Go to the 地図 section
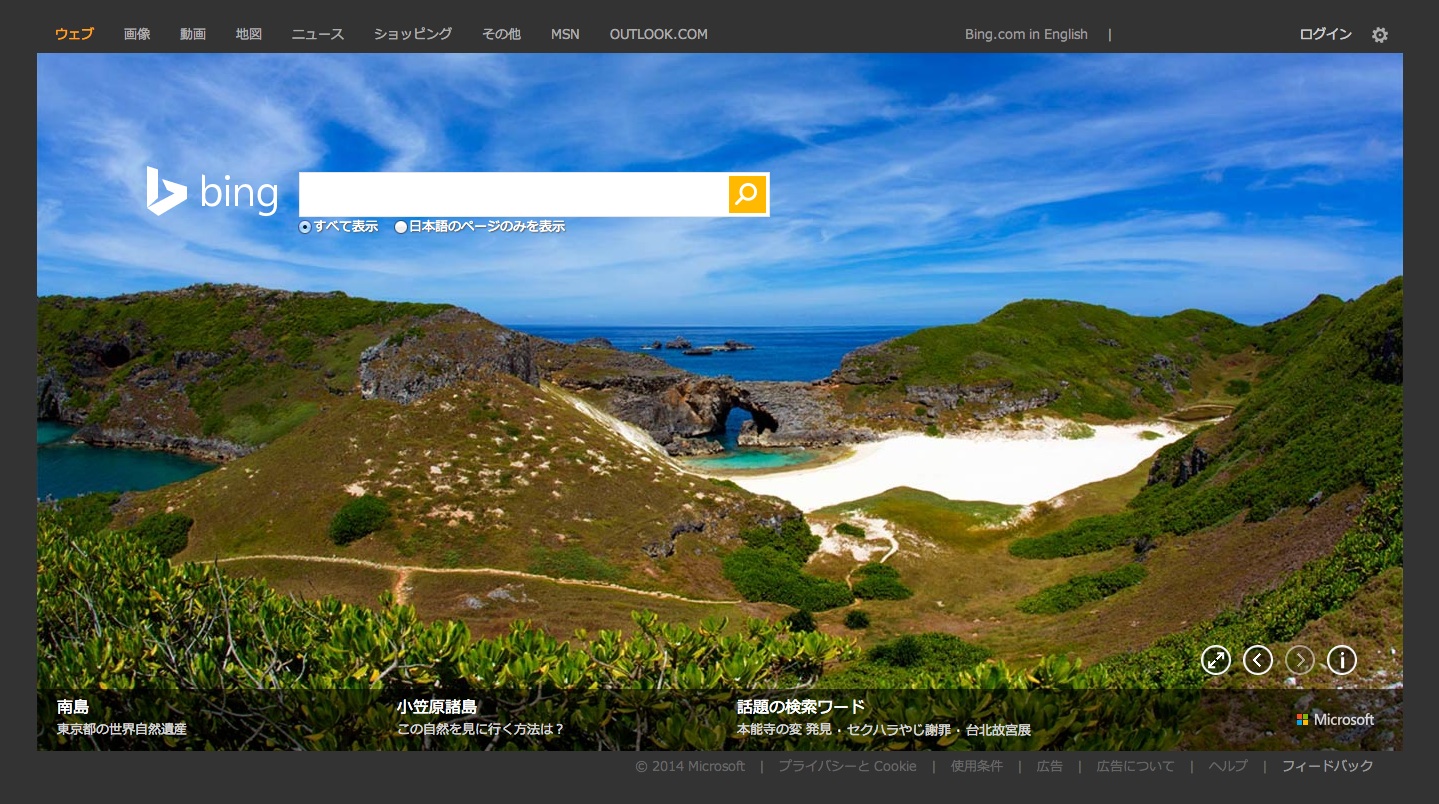The image size is (1439, 804). (249, 34)
